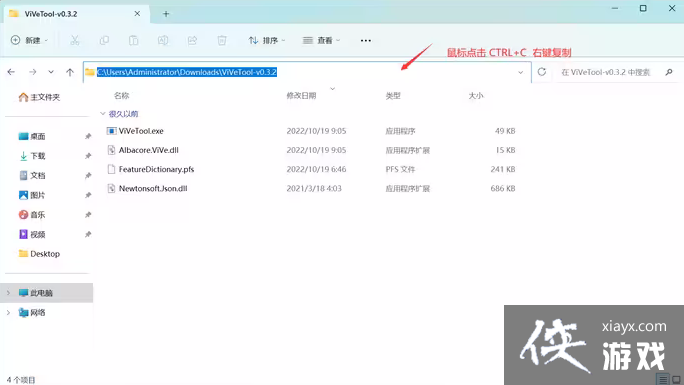The image size is (684, 385).
Task: Go back with the left arrow
Action: coord(11,72)
